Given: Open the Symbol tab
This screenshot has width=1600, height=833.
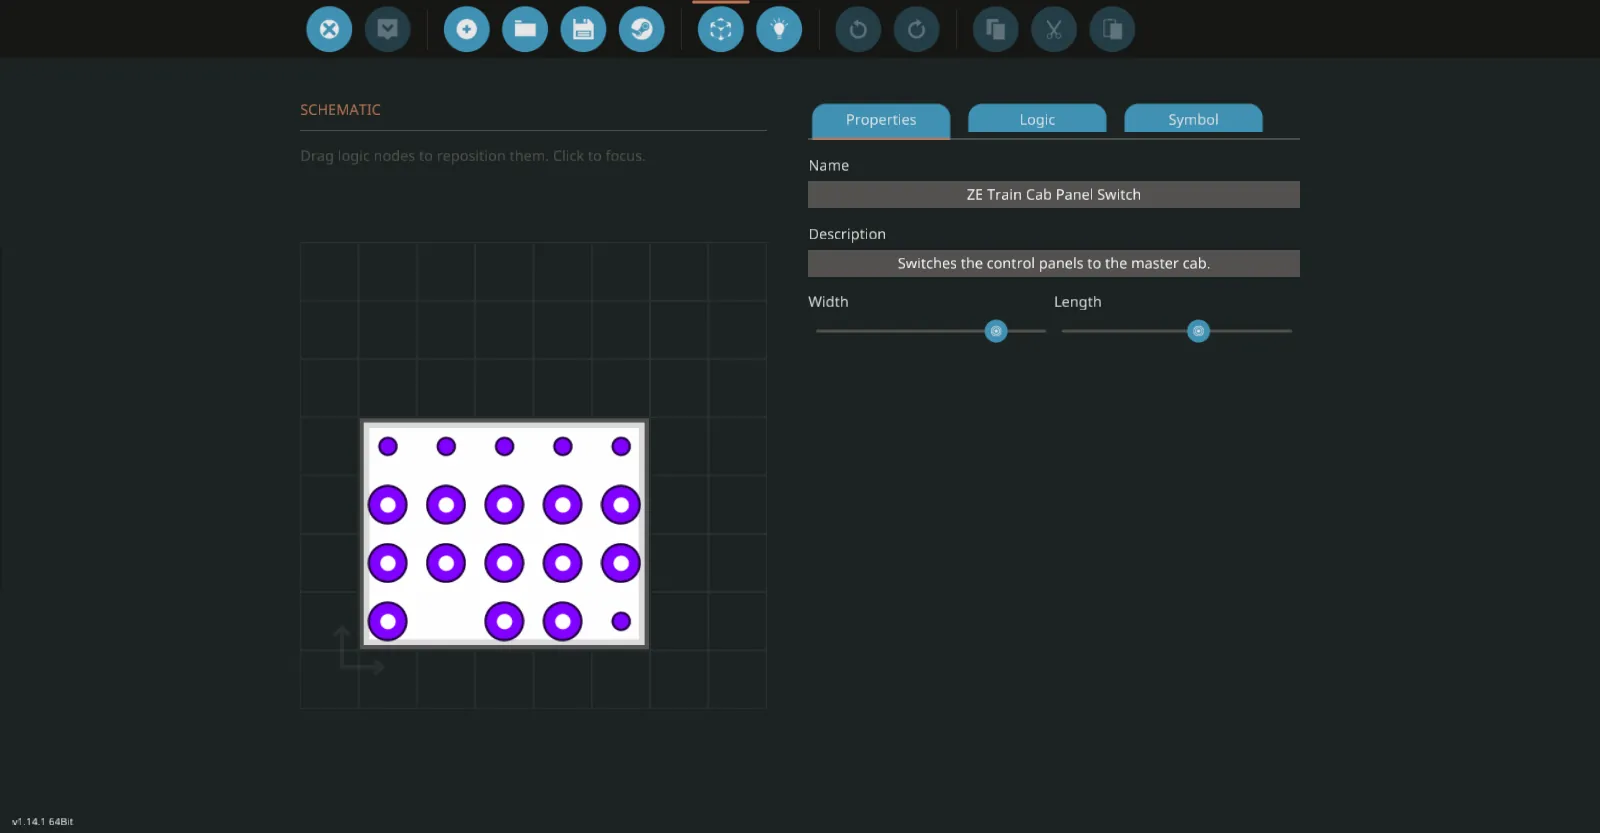Looking at the screenshot, I should coord(1193,120).
